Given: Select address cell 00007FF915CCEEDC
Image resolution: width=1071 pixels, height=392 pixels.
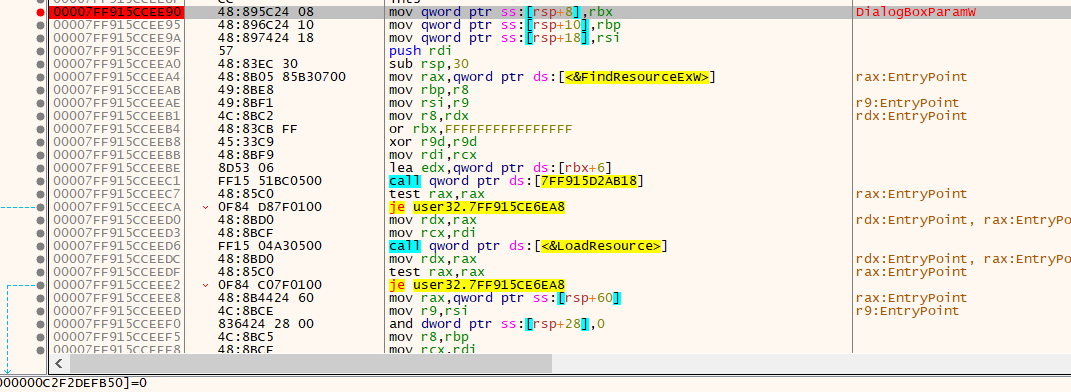Looking at the screenshot, I should point(117,259).
